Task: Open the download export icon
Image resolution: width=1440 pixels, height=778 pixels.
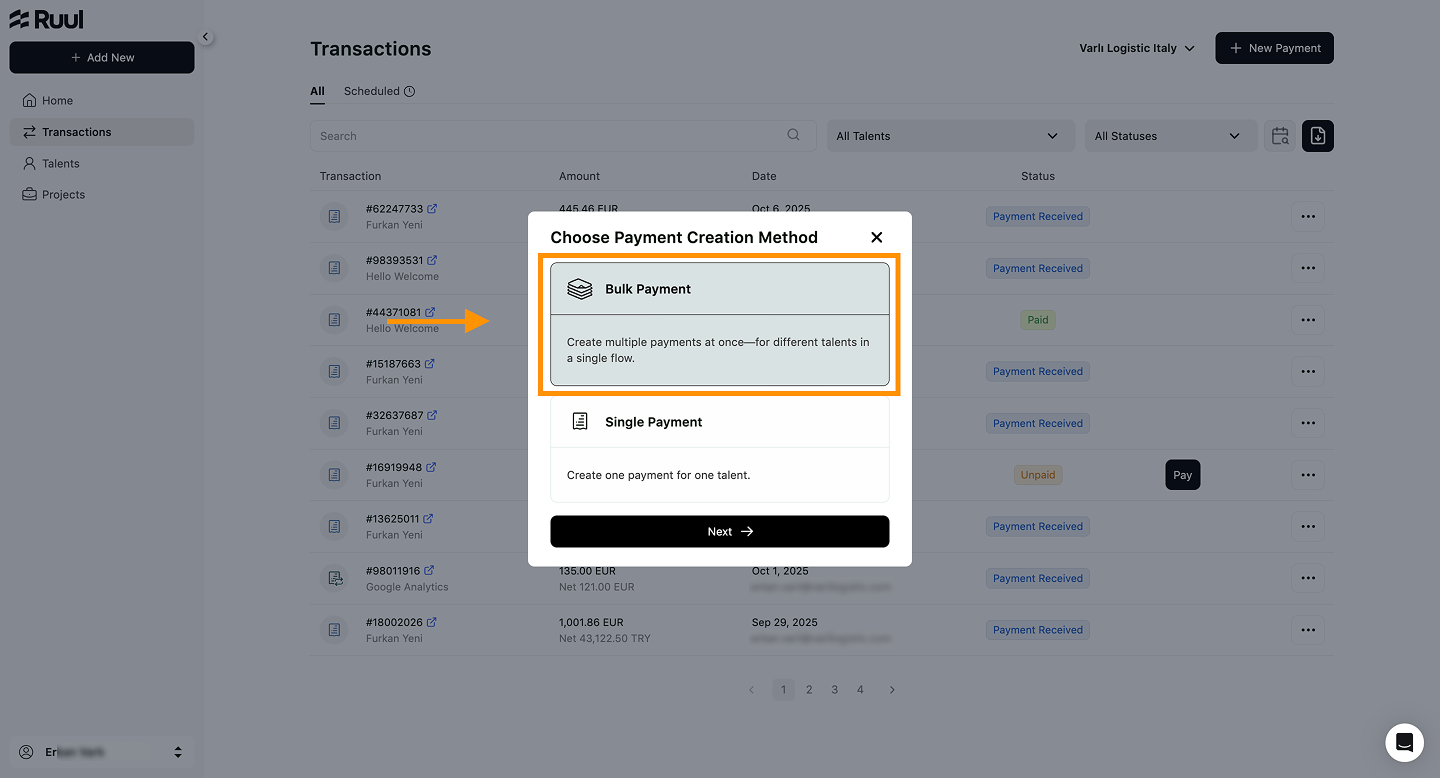Action: tap(1317, 136)
